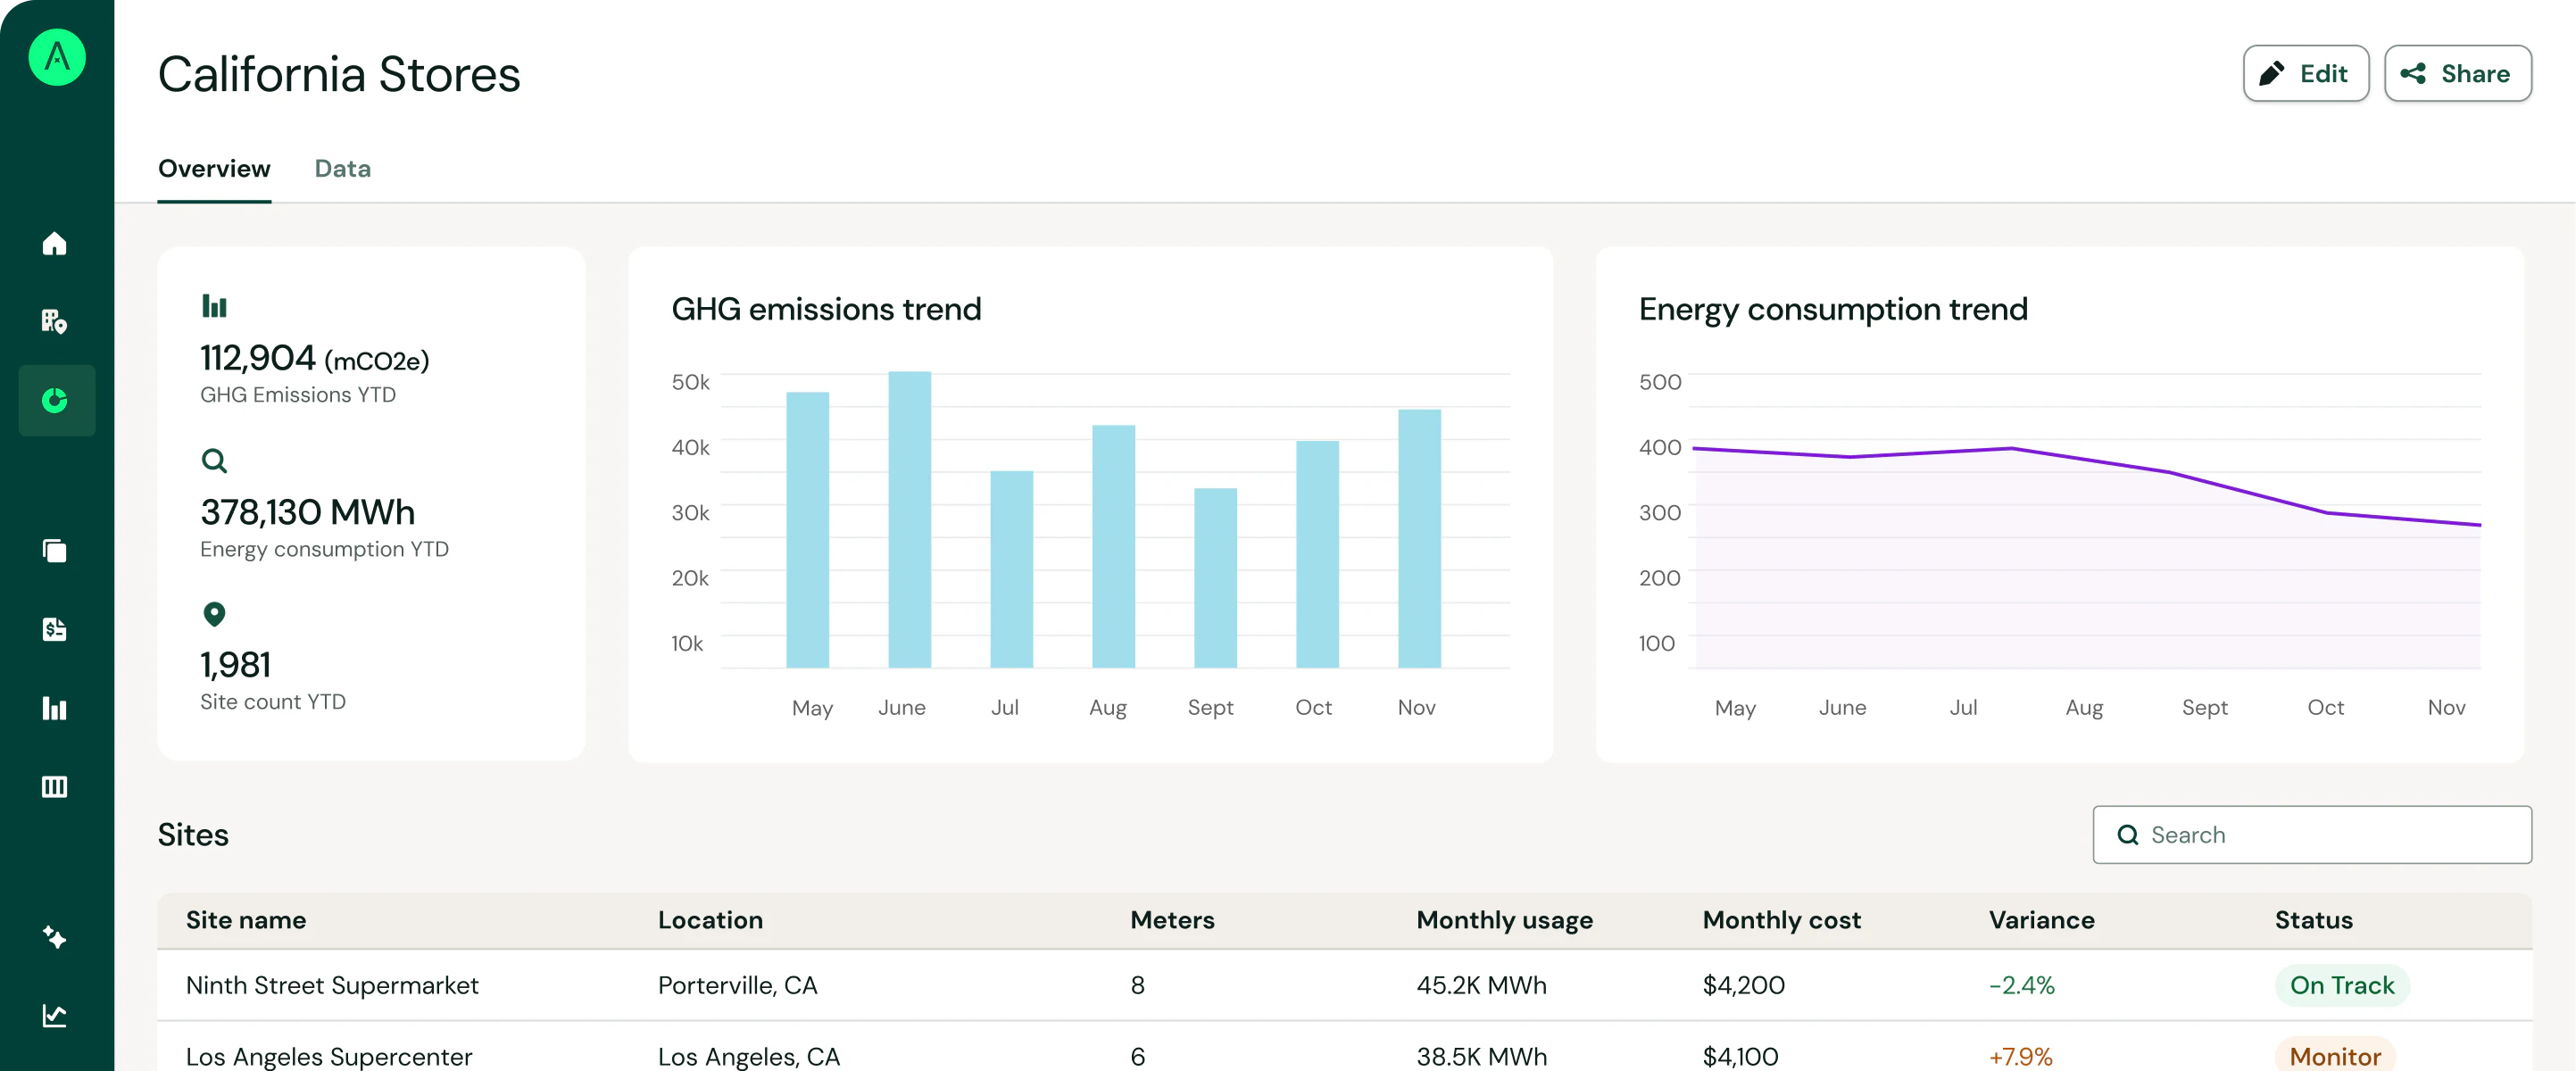2576x1071 pixels.
Task: Click the Sept bar in GHG emissions chart
Action: click(x=1216, y=578)
